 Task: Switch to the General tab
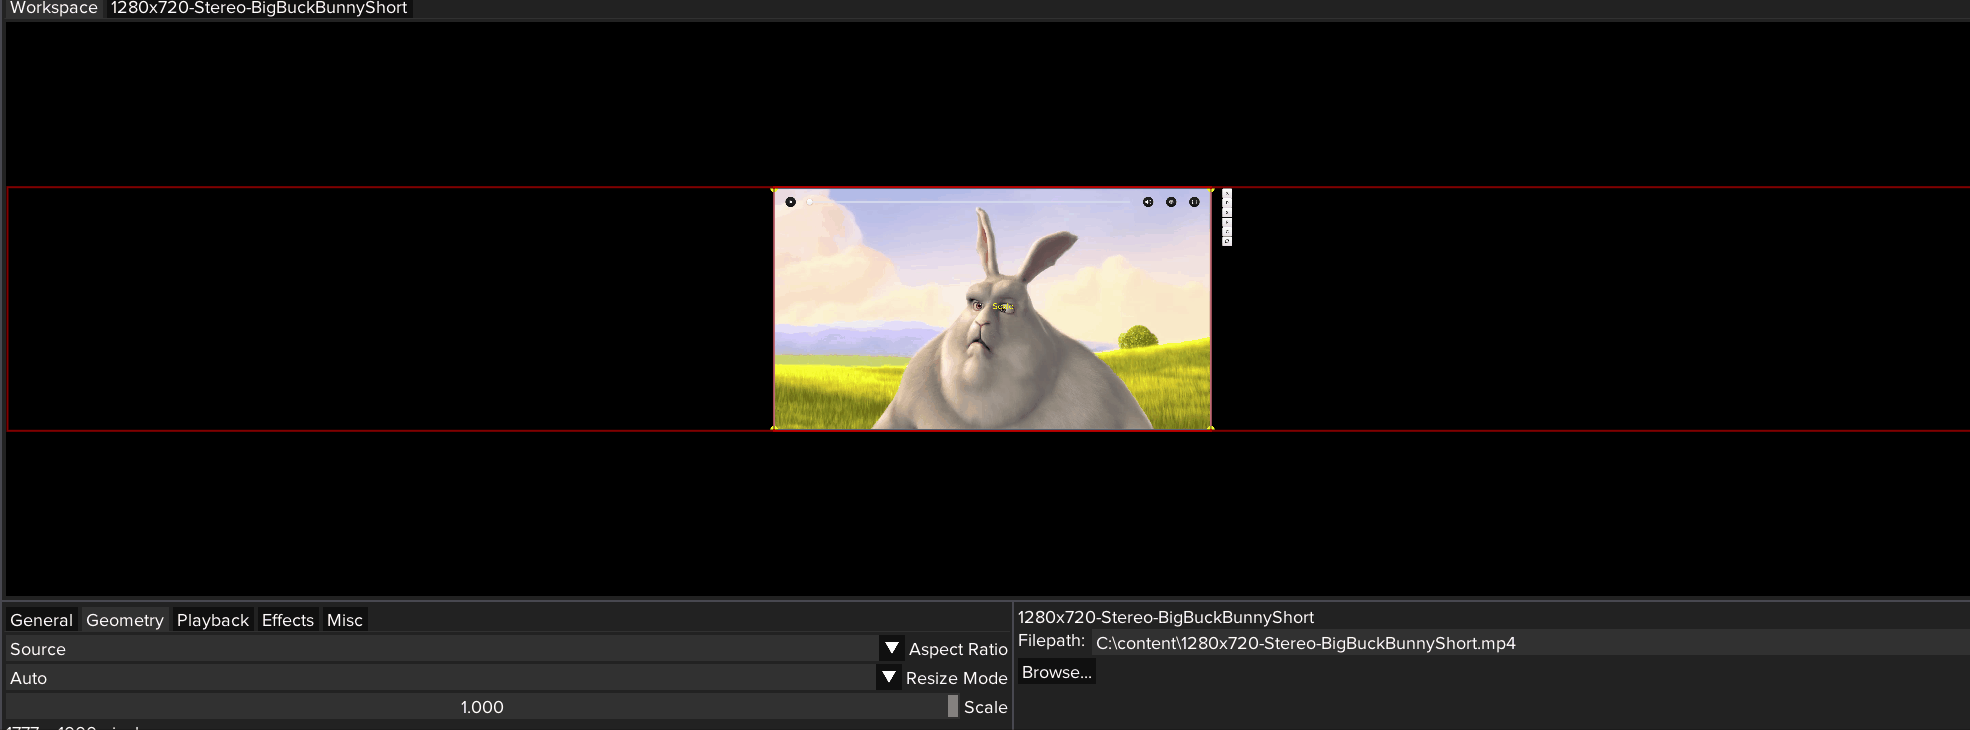coord(41,620)
